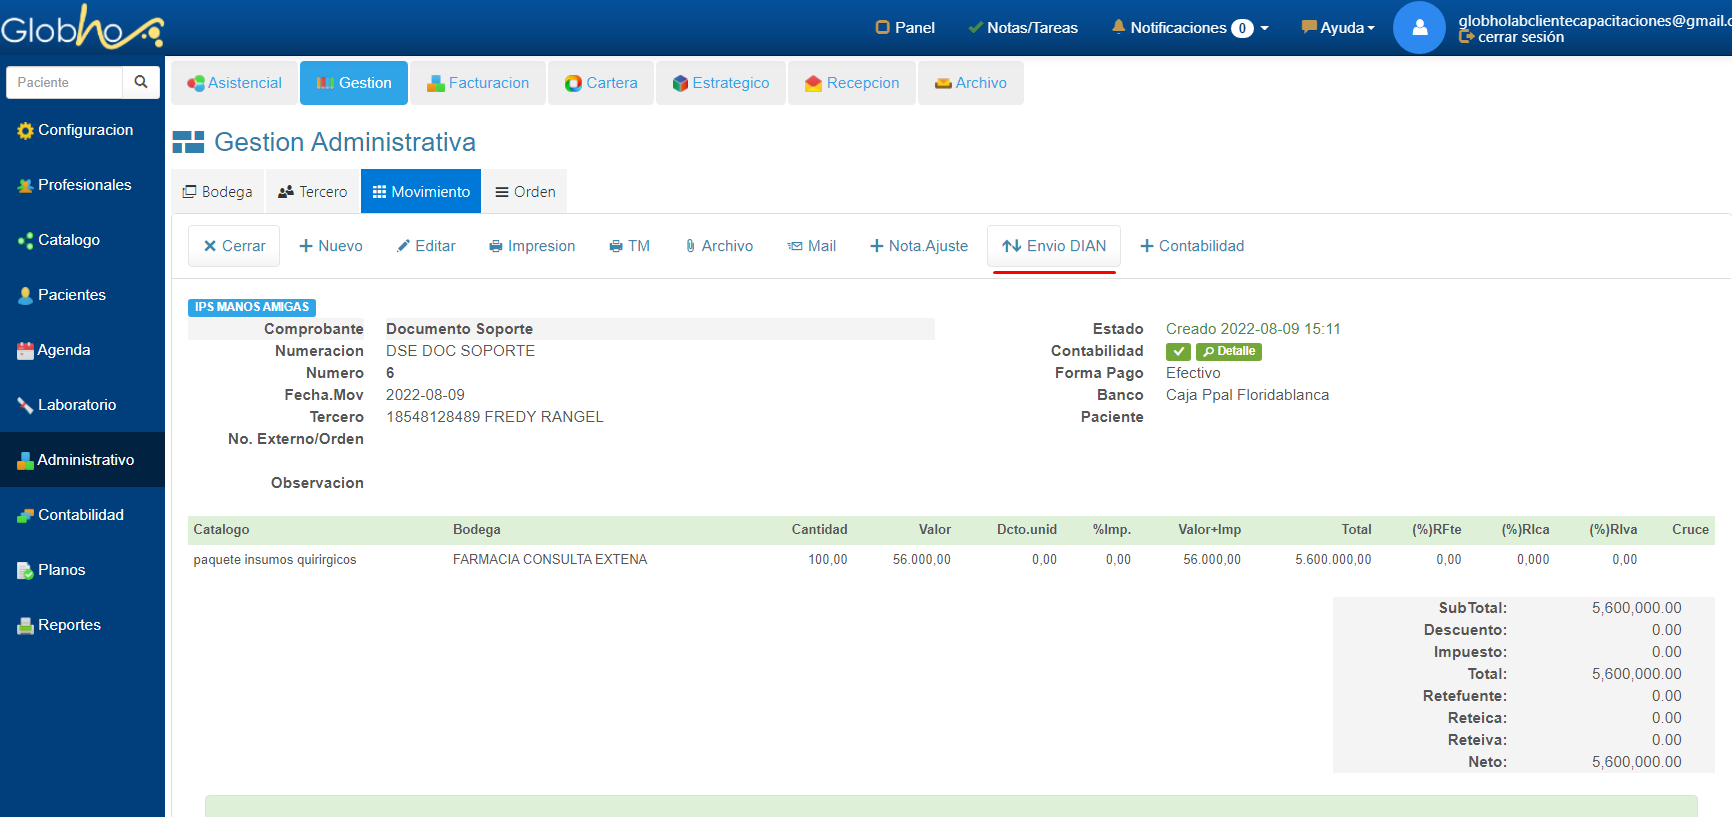Click the cerrar sesión link
Viewport: 1732px width, 817px height.
(1520, 38)
